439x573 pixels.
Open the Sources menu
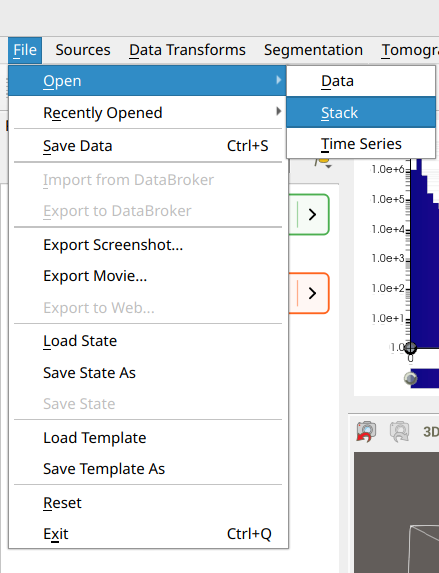click(x=83, y=50)
